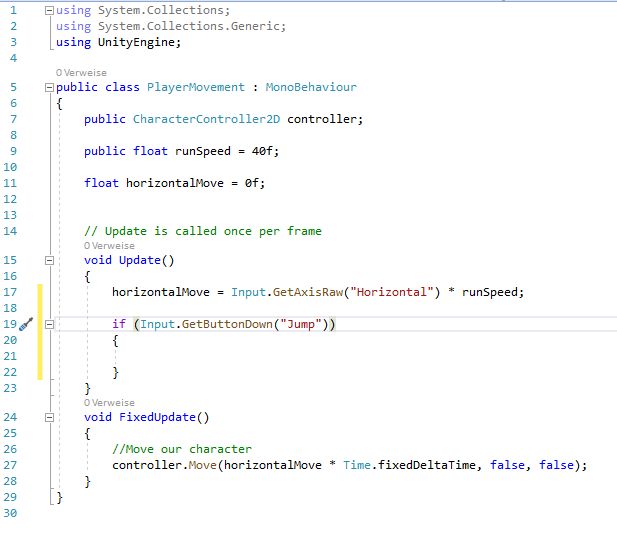Click the CharacterController2D type name

click(x=207, y=119)
